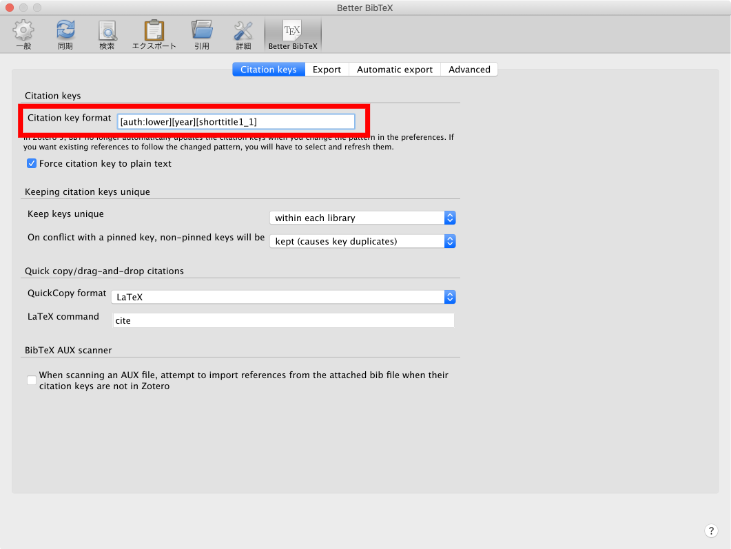The image size is (731, 549).
Task: Close the Better BibTeX preferences window
Action: (9, 7)
